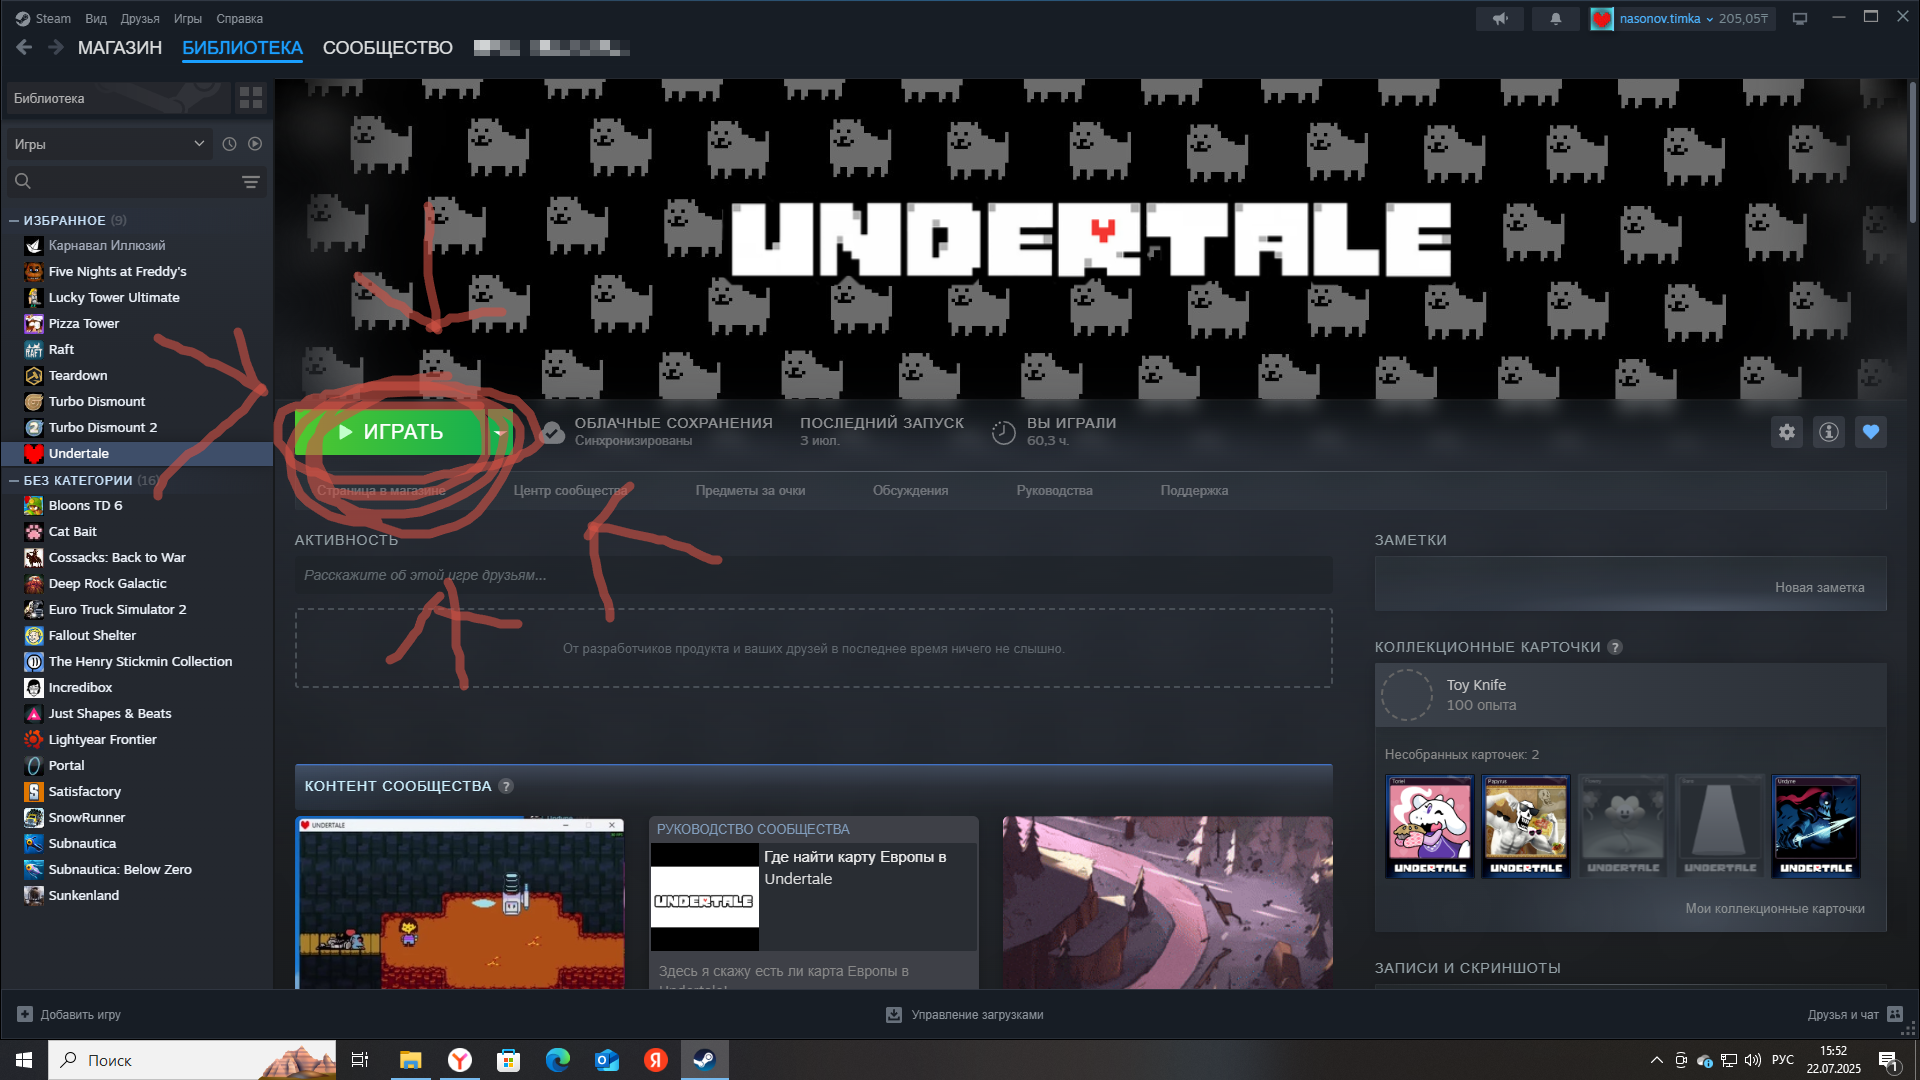Open Руководства link
The image size is (1920, 1080).
pos(1054,490)
